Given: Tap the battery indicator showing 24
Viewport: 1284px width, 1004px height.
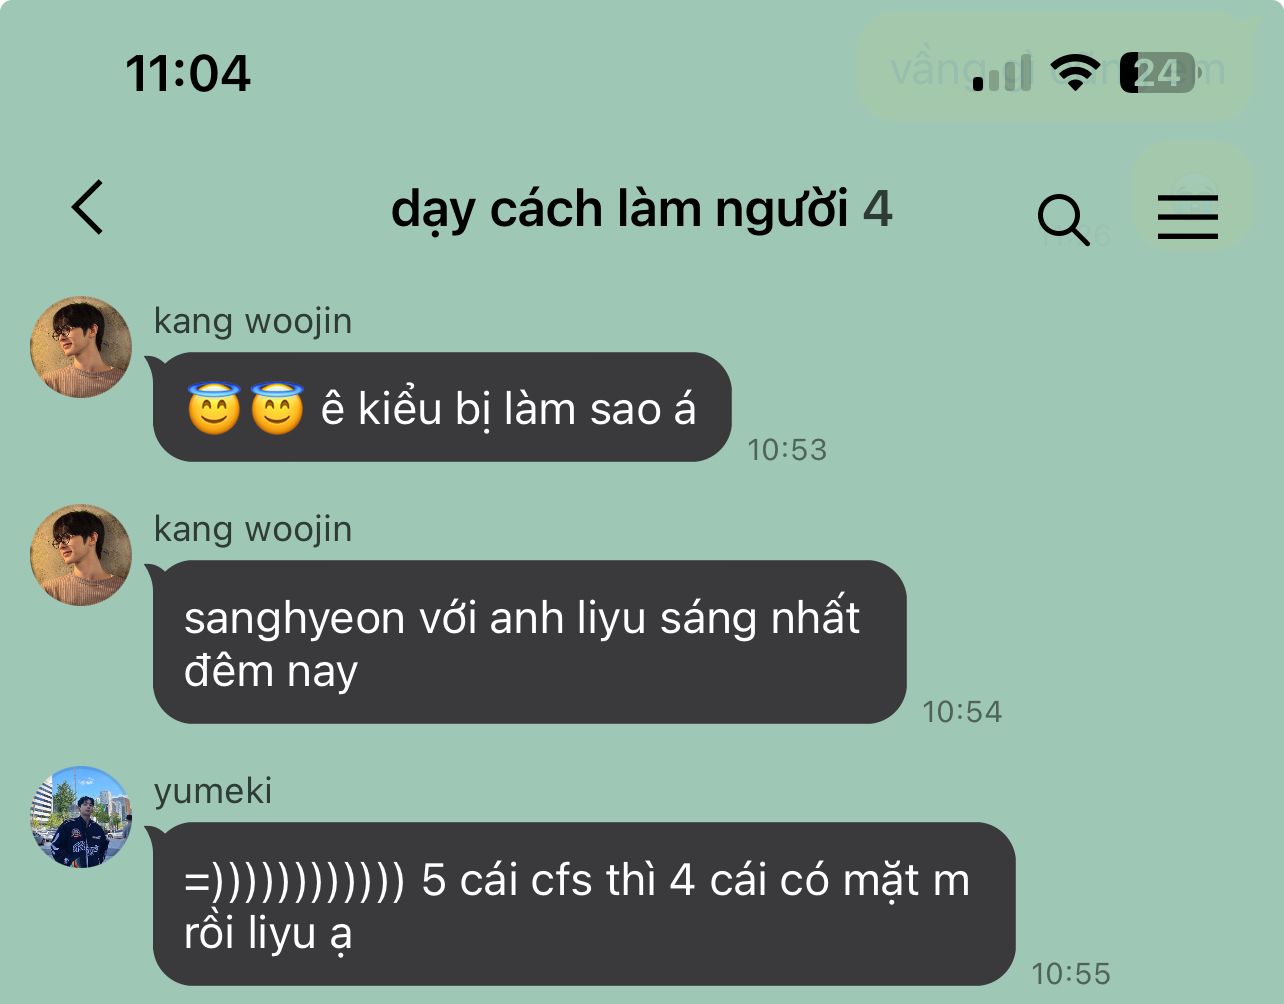Looking at the screenshot, I should click(1158, 73).
